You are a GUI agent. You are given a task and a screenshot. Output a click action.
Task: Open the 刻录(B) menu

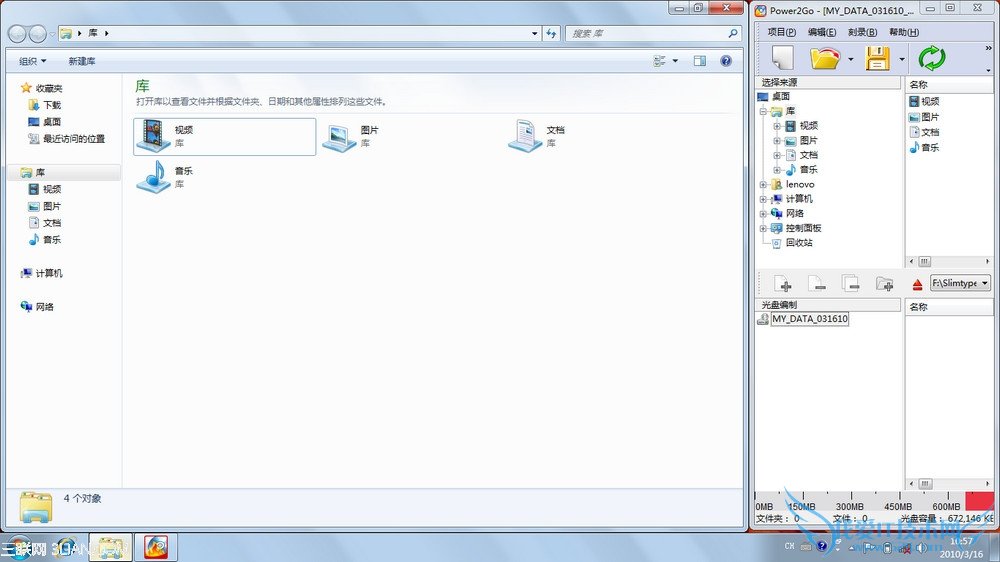point(862,32)
